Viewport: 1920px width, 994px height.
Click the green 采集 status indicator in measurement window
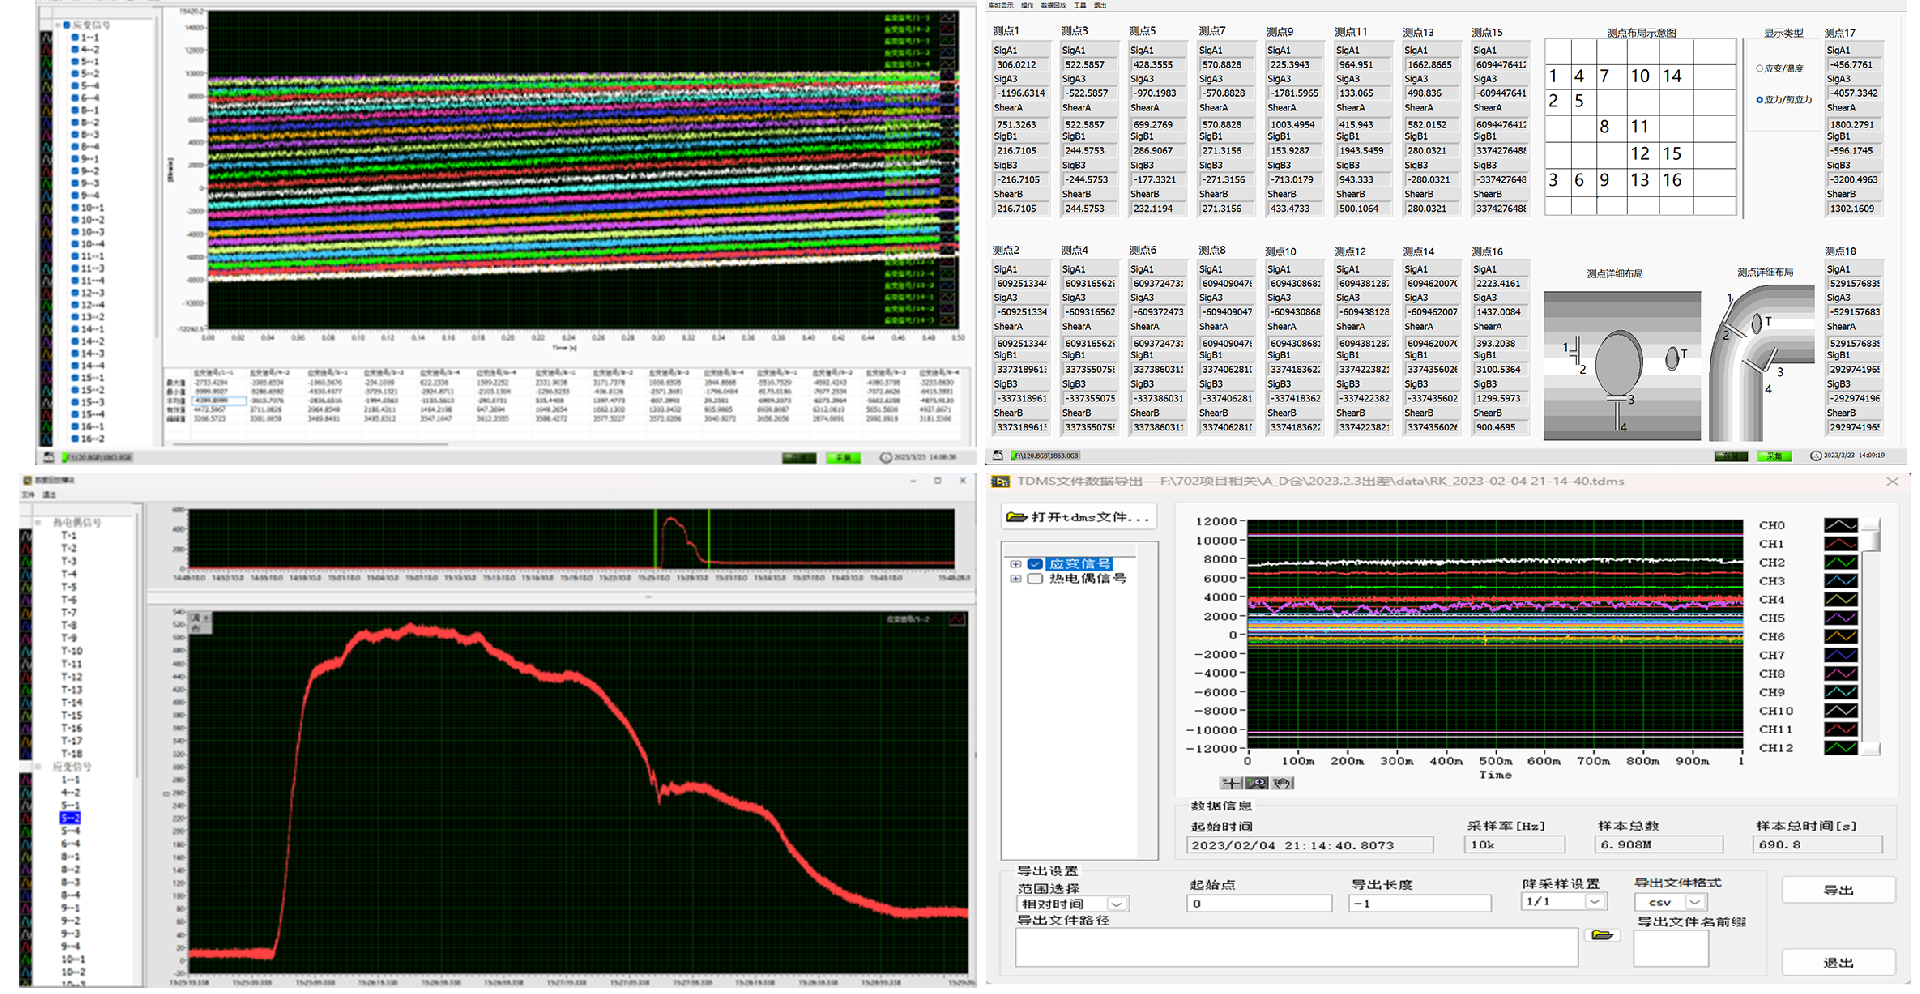pyautogui.click(x=1775, y=456)
